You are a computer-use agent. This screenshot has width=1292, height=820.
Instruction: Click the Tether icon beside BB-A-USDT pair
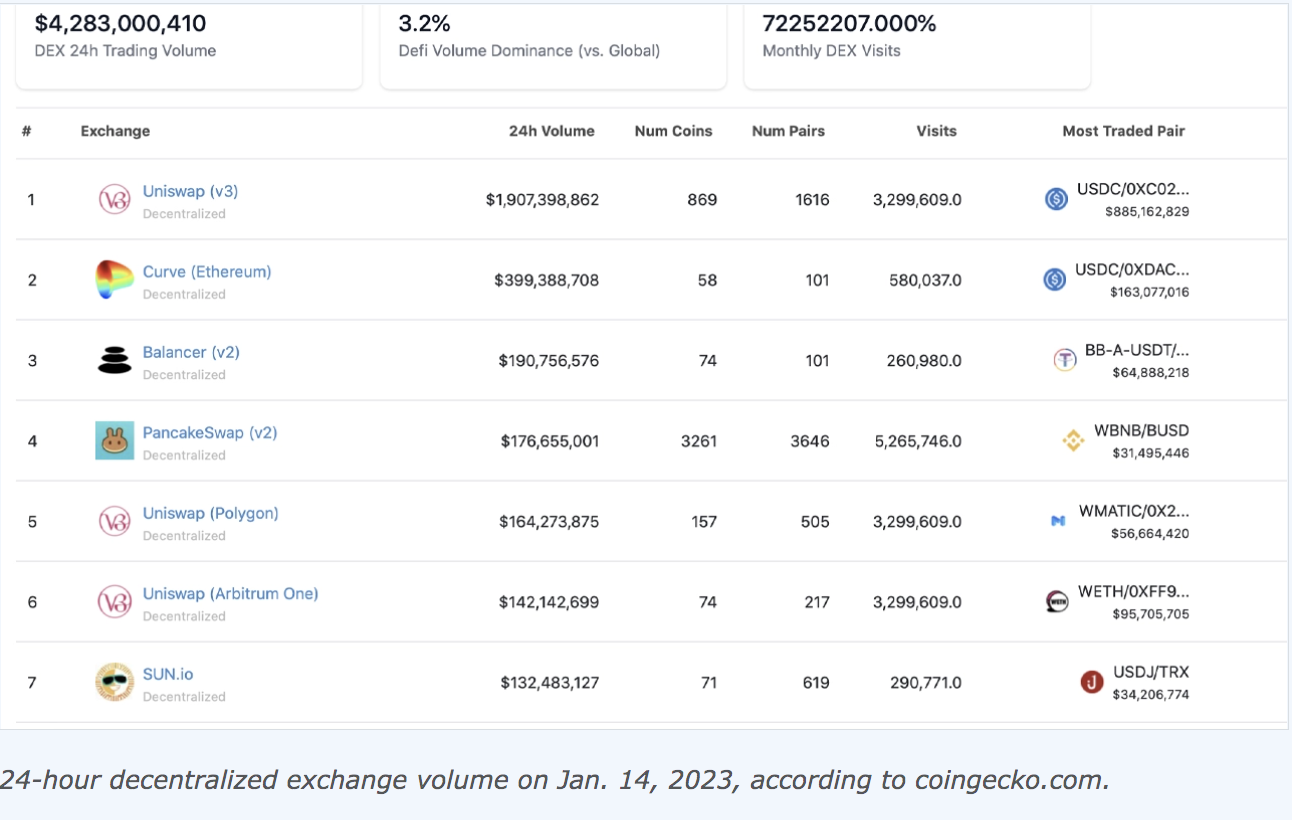tap(1065, 360)
